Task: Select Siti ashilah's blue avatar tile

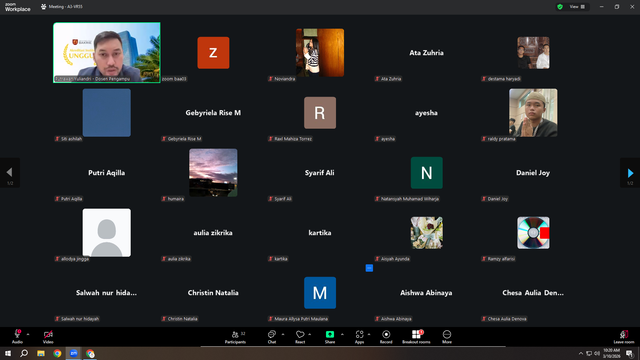Action: coord(107,113)
